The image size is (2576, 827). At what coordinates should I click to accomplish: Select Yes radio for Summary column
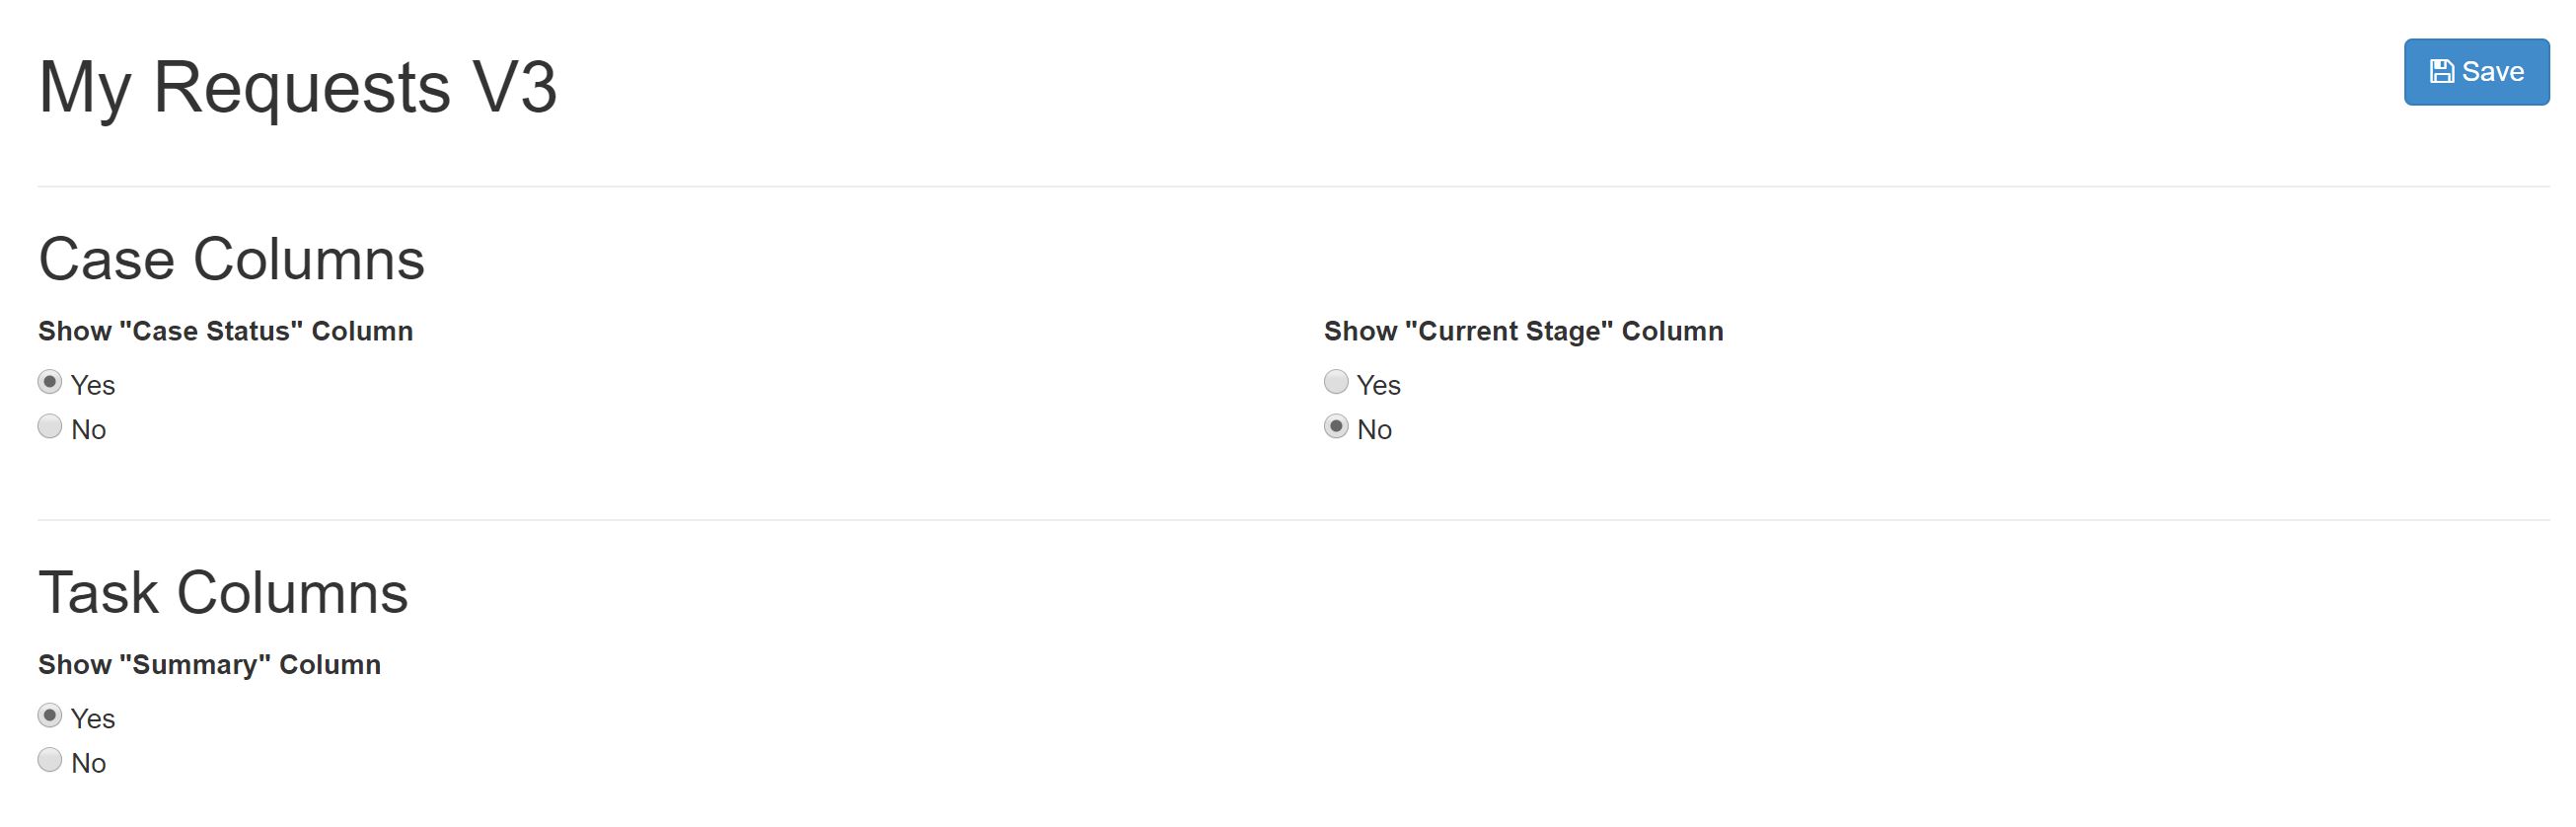coord(50,716)
